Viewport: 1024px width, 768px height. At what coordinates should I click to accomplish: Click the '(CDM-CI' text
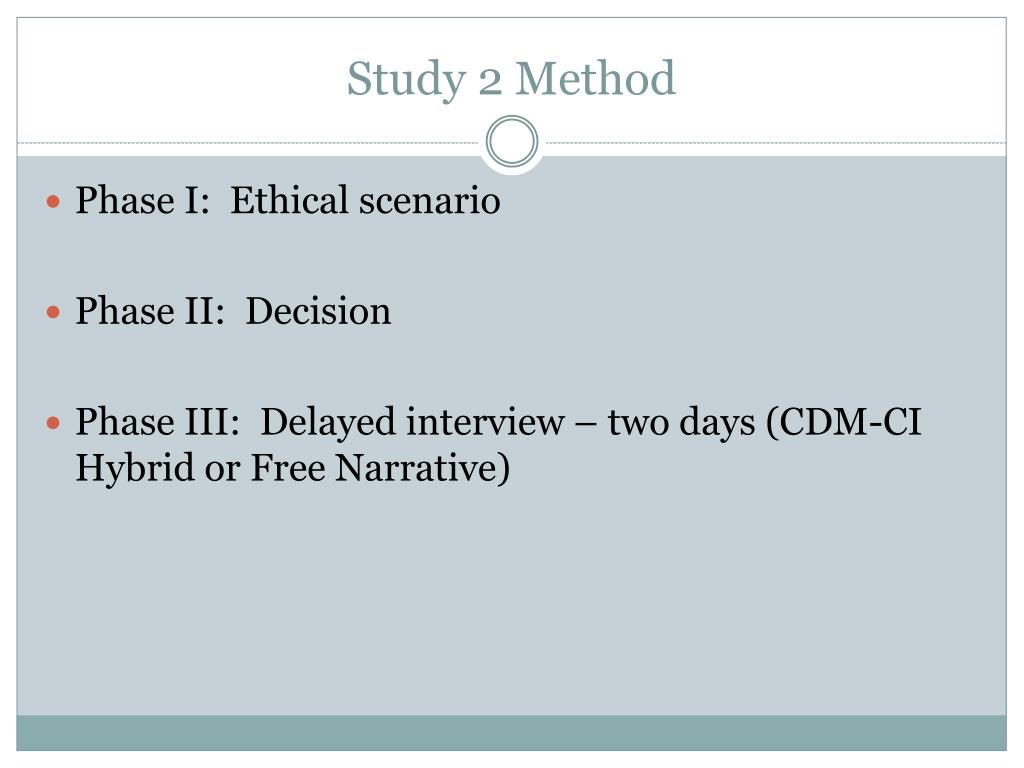point(843,423)
